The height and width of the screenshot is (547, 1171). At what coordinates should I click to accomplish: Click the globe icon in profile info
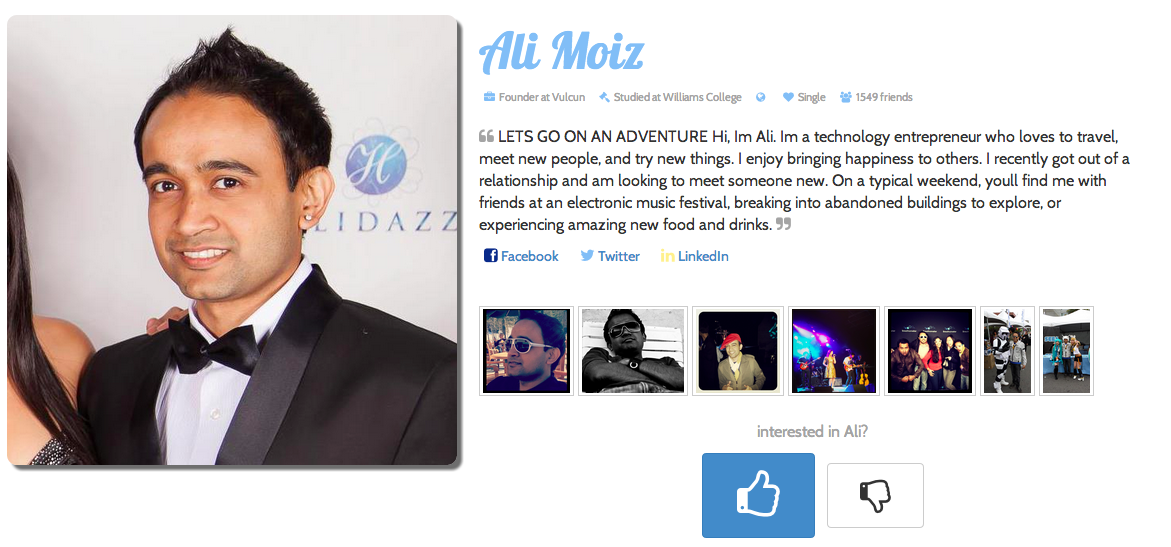(761, 97)
